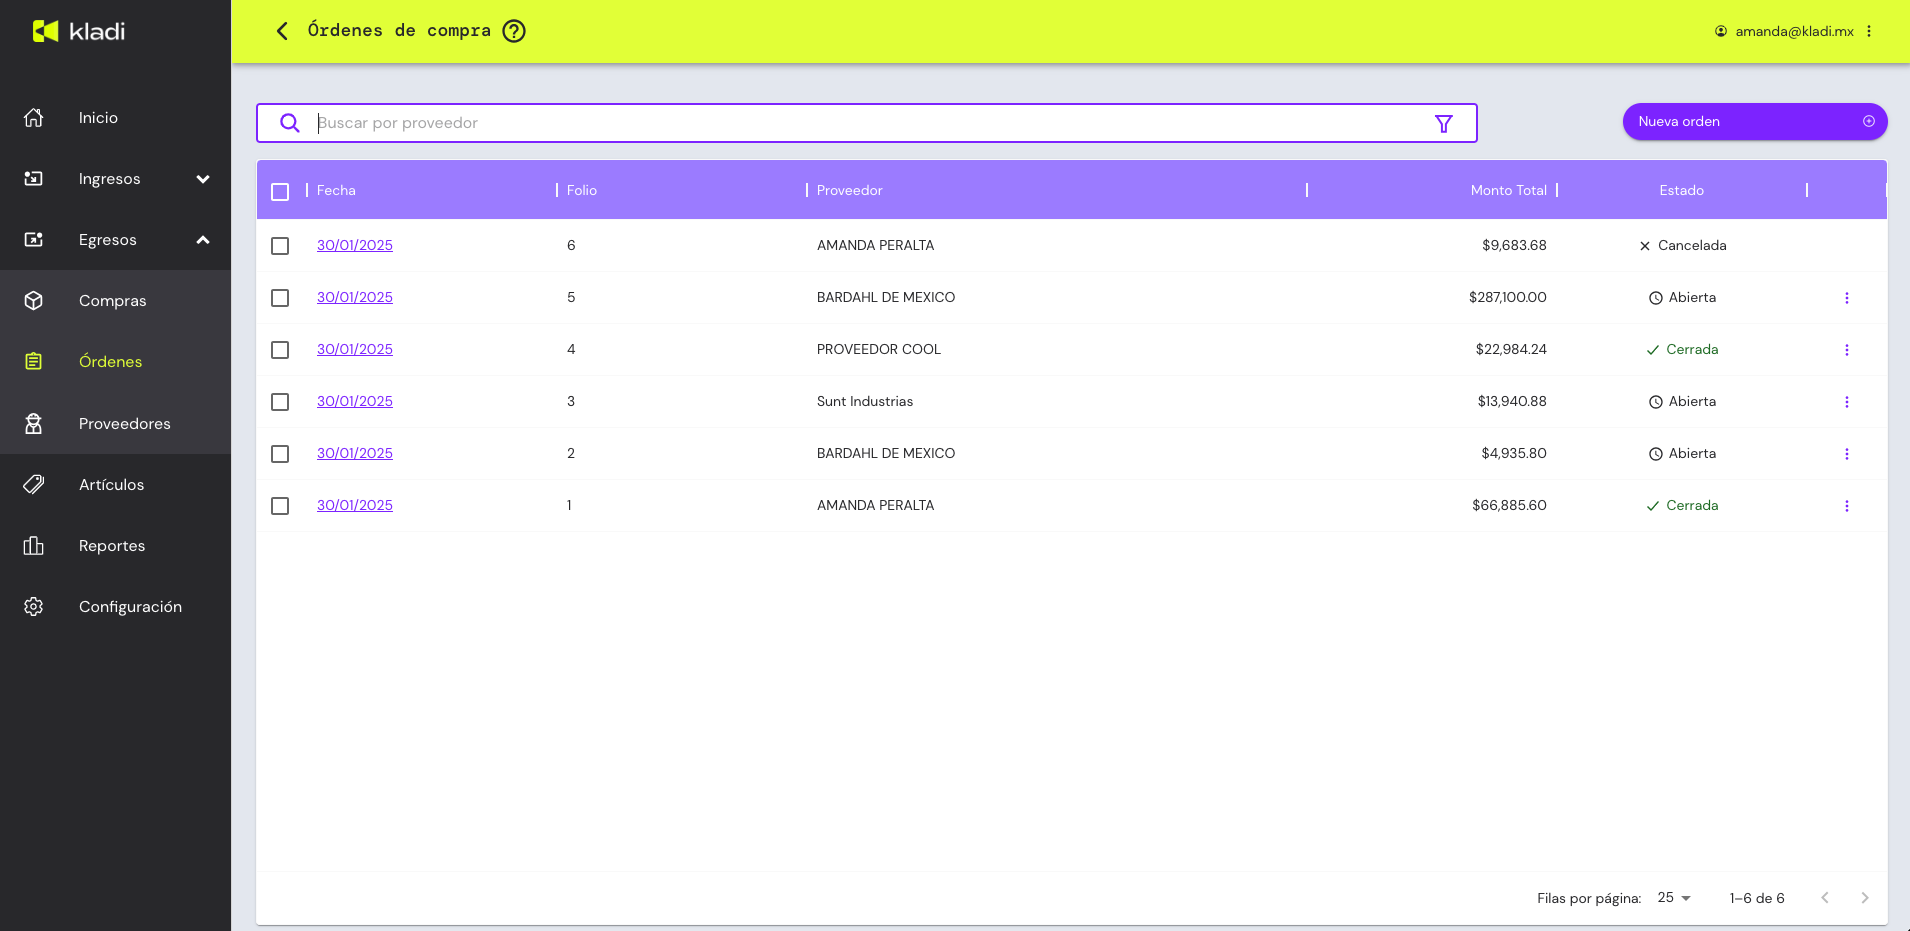Select the Sunt Industrias row checkbox
Screen dimensions: 1910x931
280,402
